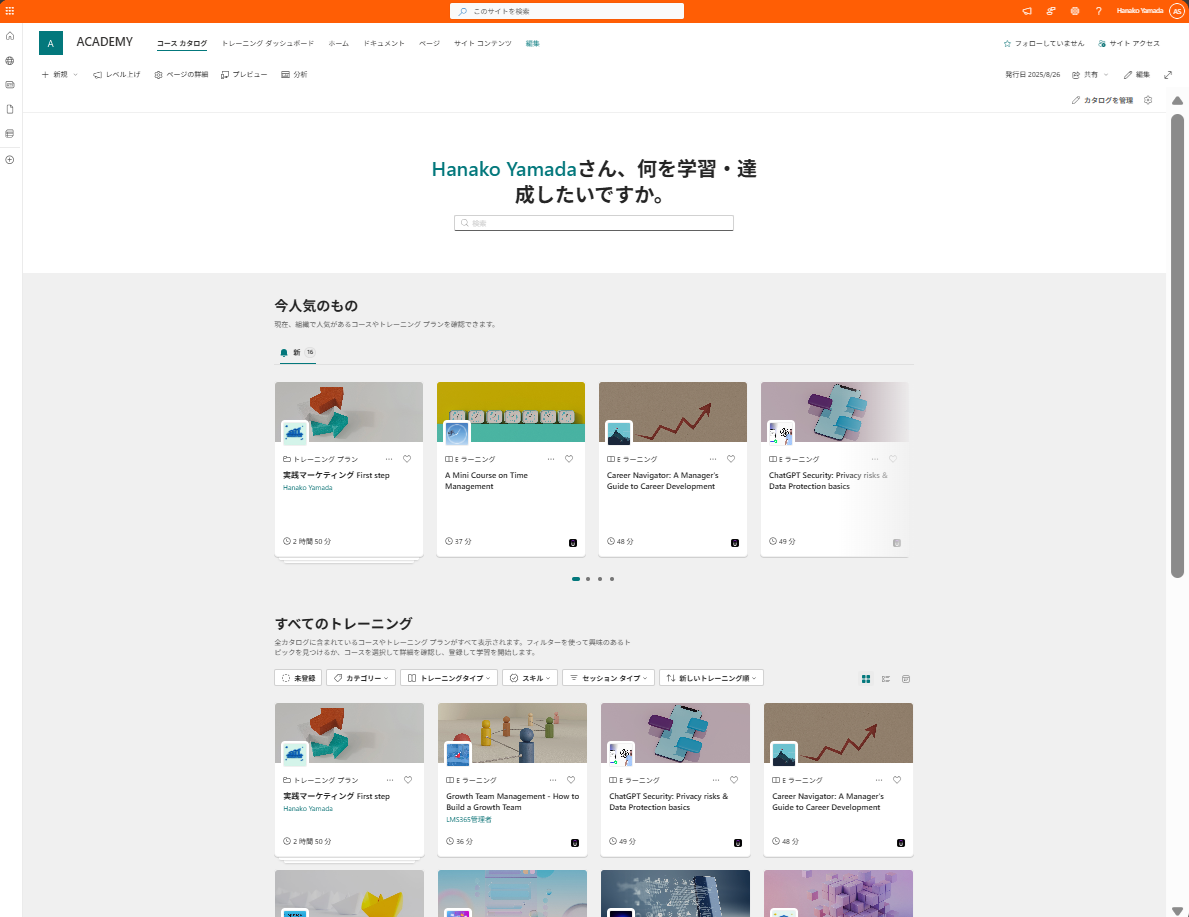Toggle the 未登録 filter
The width and height of the screenshot is (1189, 917).
298,678
